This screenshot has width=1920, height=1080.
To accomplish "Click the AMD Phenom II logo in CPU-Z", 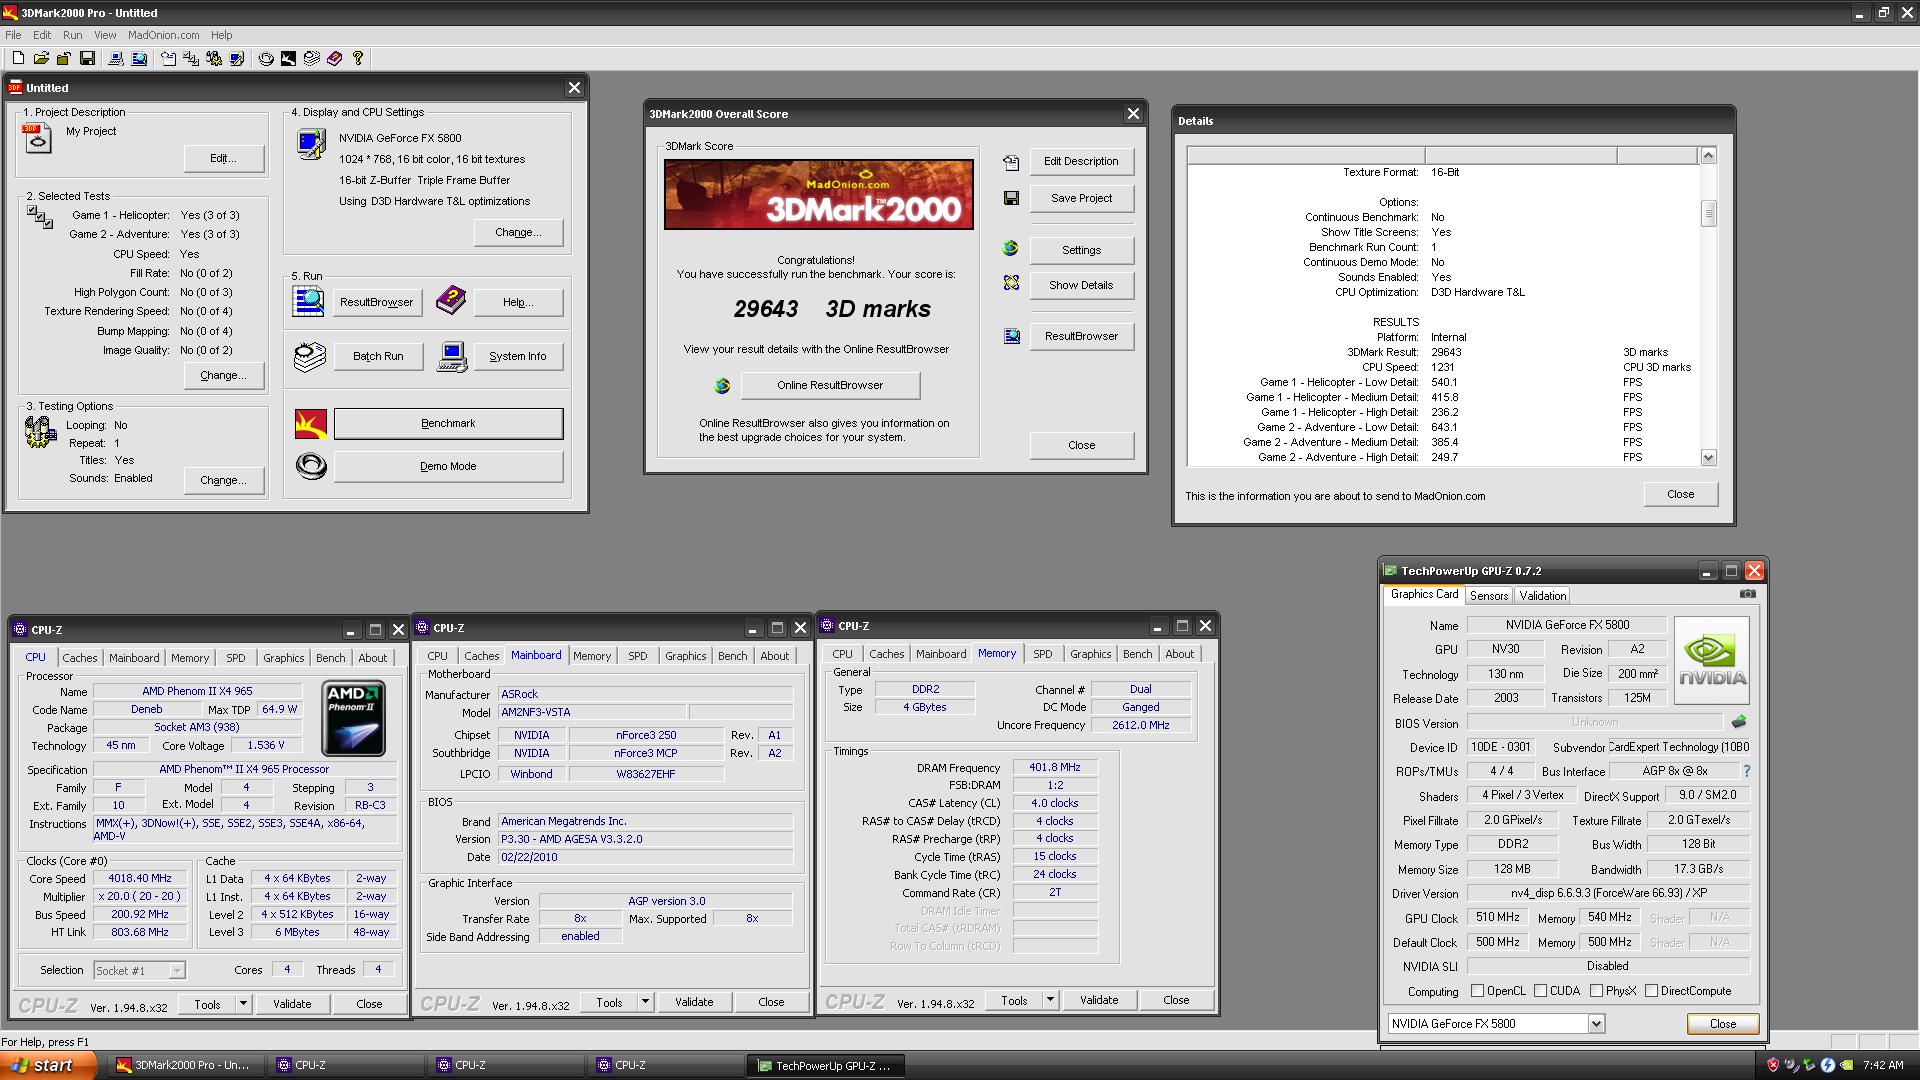I will [x=353, y=719].
